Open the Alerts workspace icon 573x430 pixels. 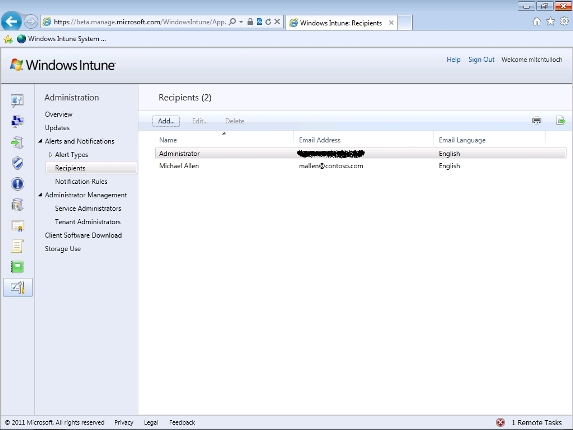tap(17, 184)
